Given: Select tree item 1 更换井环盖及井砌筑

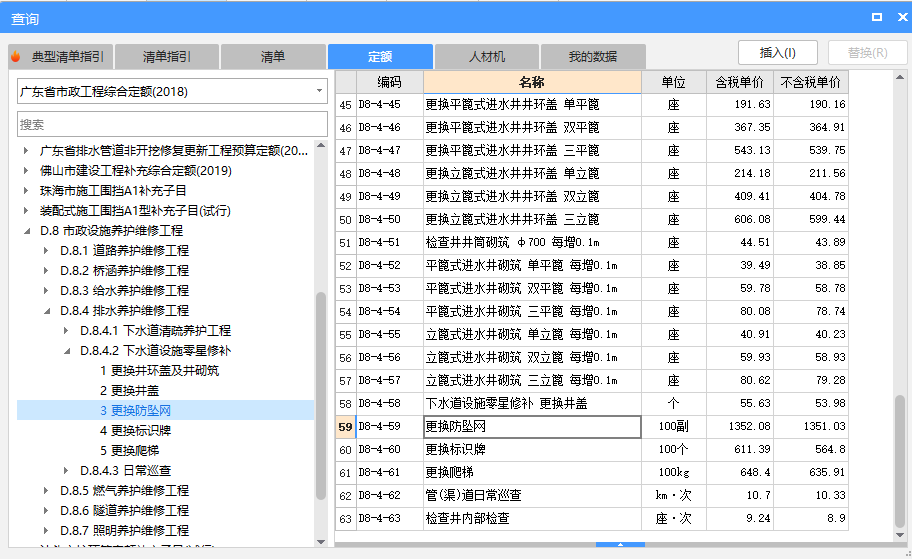Looking at the screenshot, I should pos(159,371).
